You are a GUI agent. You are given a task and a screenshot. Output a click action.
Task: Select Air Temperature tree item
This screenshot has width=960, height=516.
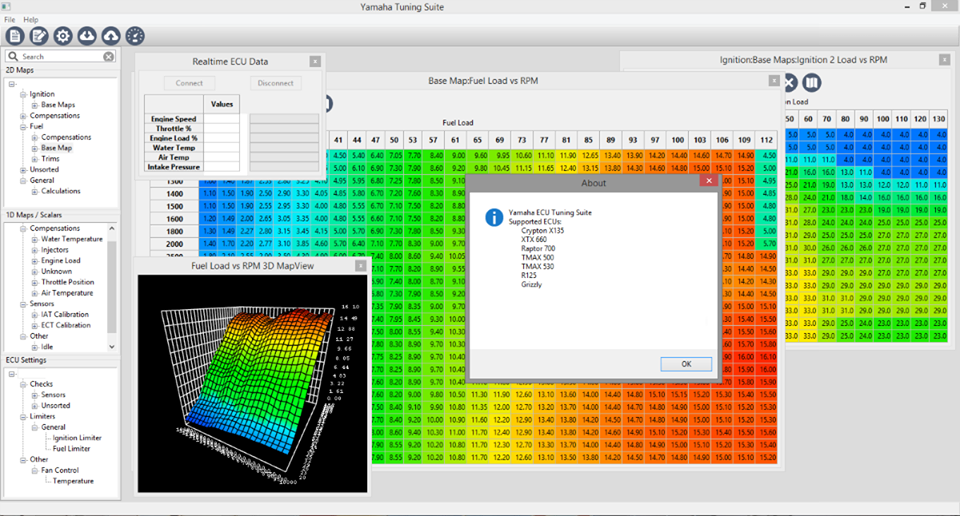tap(67, 293)
